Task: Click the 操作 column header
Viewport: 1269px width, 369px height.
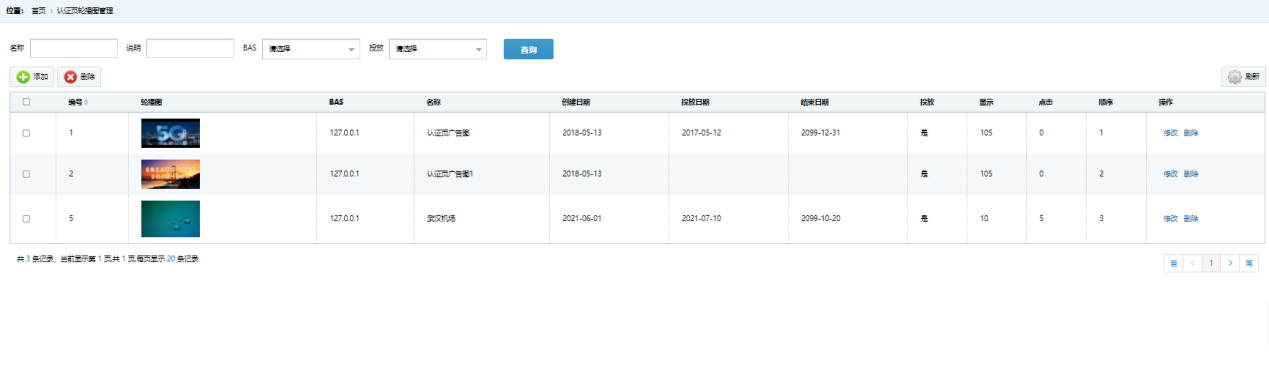Action: [x=1166, y=102]
